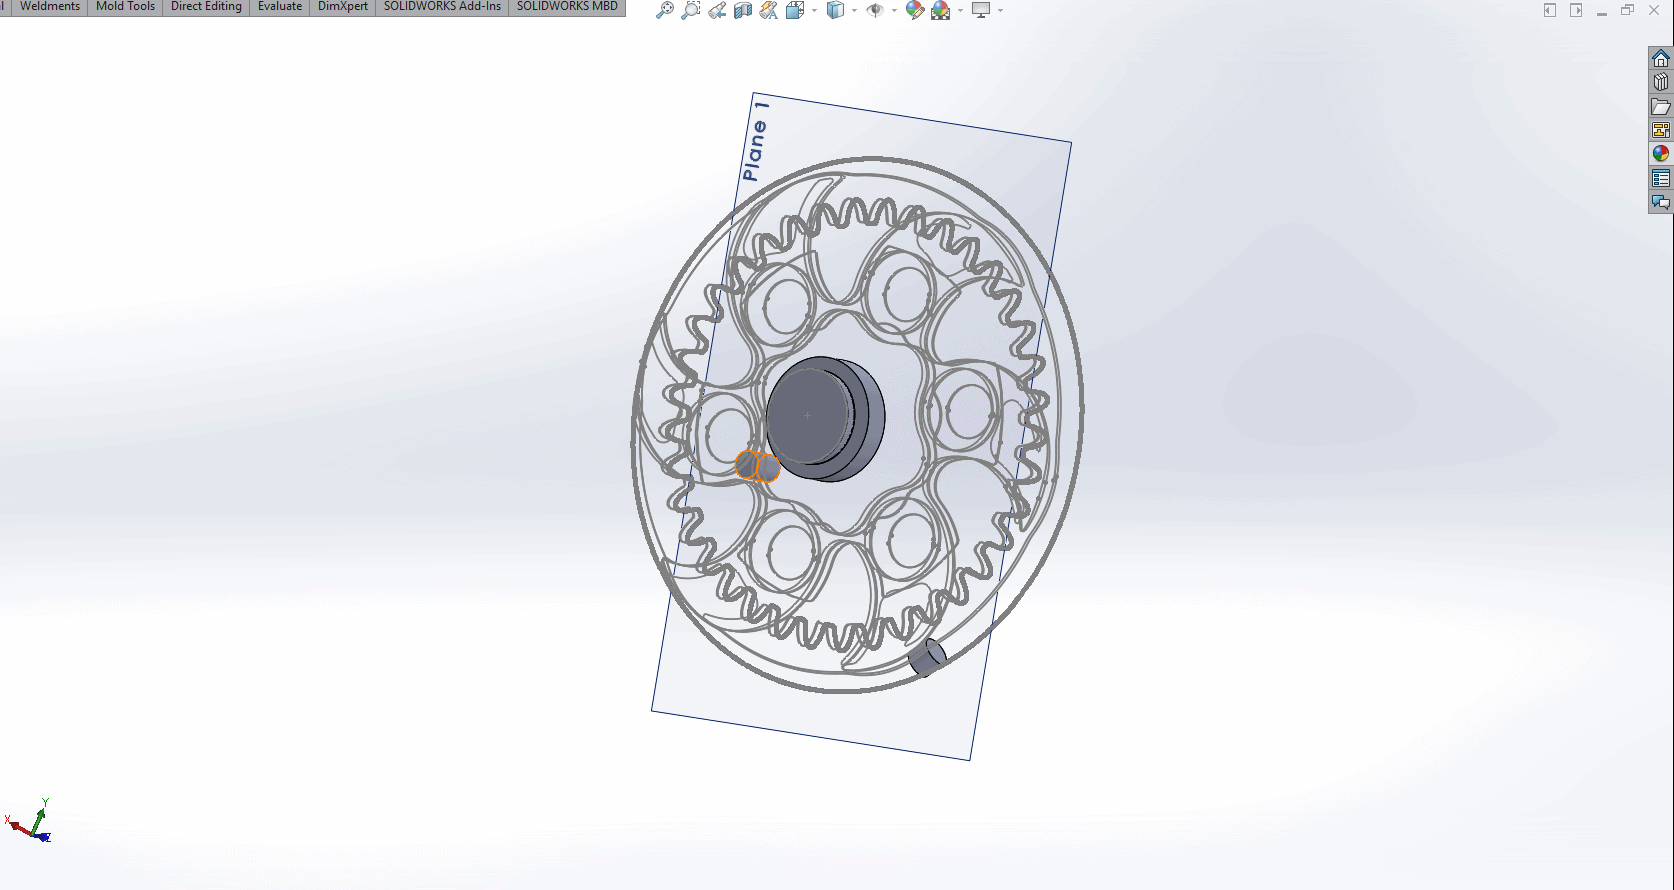Open the SOLIDWORKS Forum chat bubbles icon
The height and width of the screenshot is (890, 1674).
click(x=1661, y=202)
